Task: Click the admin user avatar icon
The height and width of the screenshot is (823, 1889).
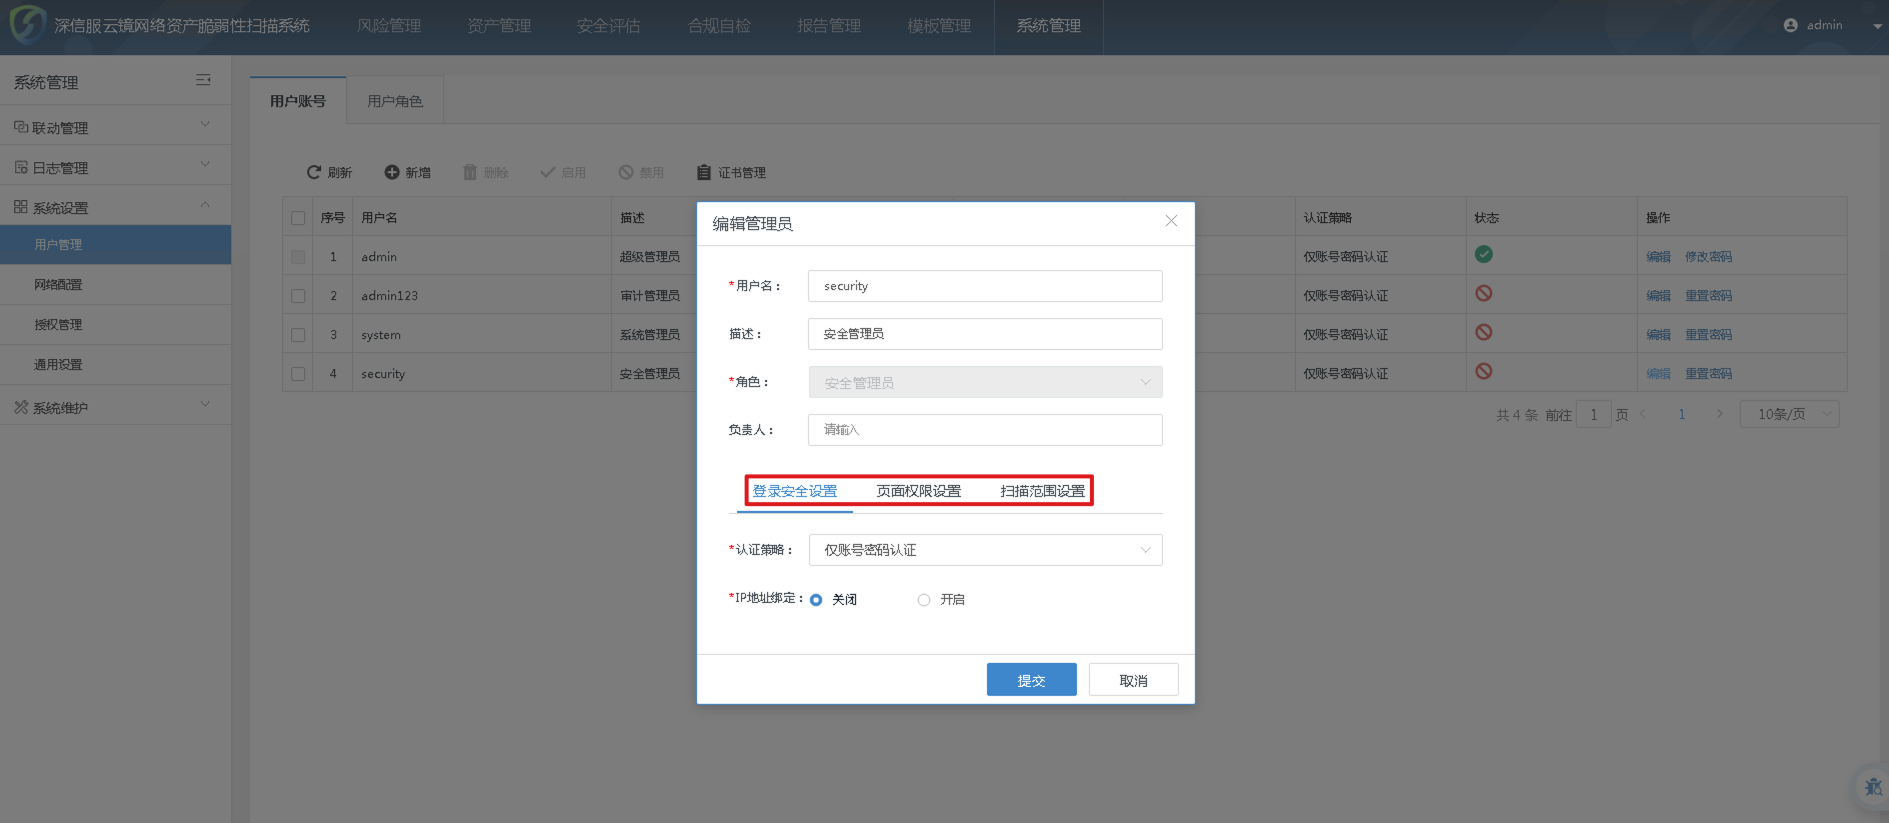Action: pyautogui.click(x=1791, y=25)
